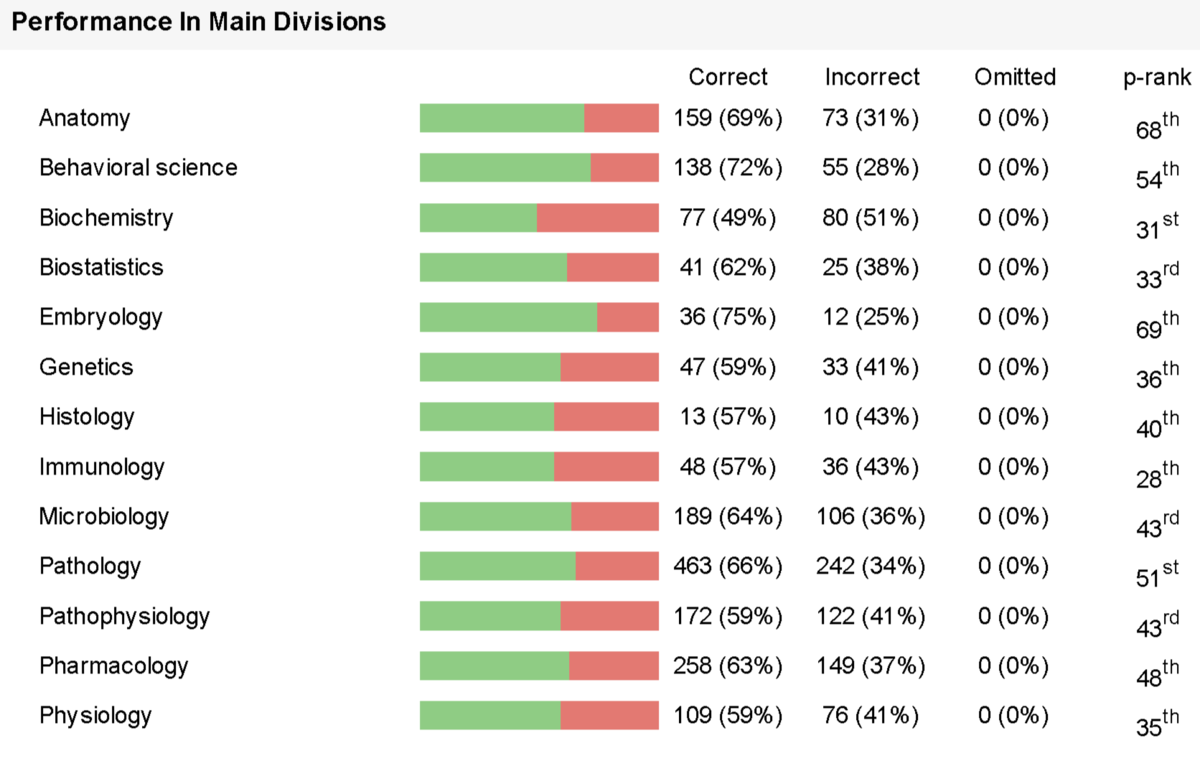Select the Biochemistry division label
The height and width of the screenshot is (761, 1200).
click(106, 218)
